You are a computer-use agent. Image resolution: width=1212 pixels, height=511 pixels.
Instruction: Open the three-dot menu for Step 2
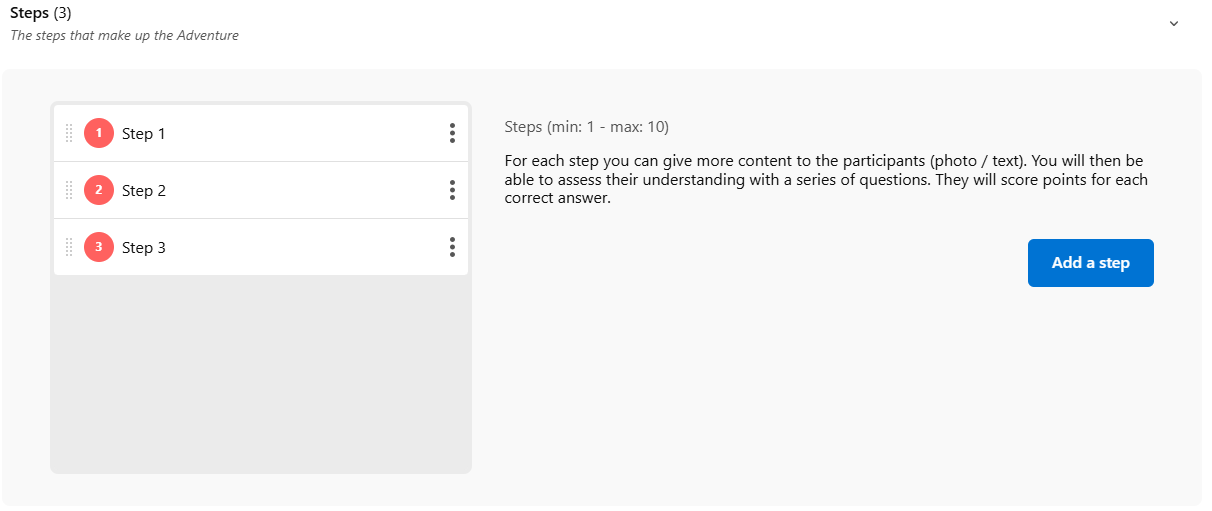click(x=452, y=190)
